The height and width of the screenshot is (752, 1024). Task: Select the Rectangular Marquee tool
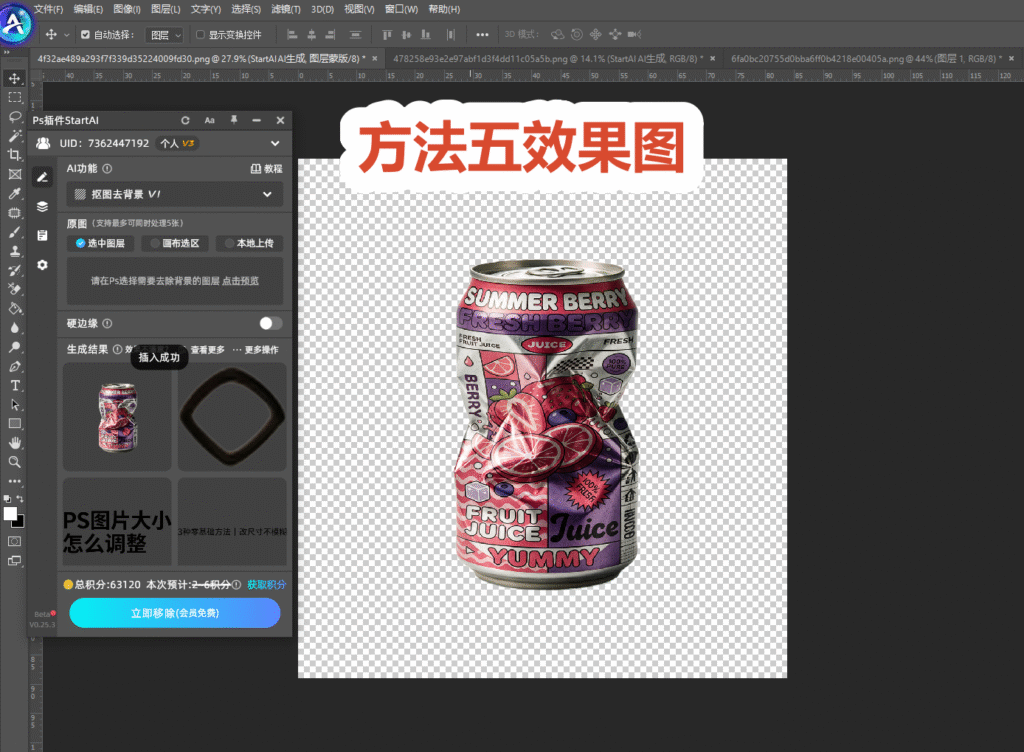pos(14,98)
